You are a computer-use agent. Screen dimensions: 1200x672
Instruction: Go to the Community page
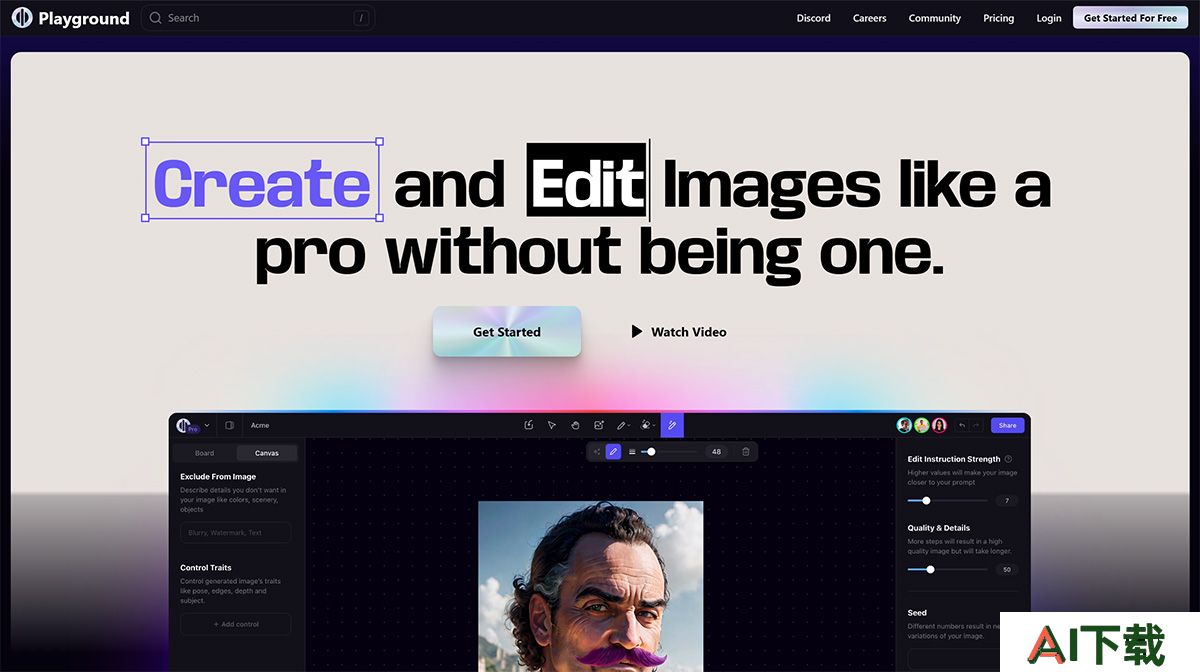pyautogui.click(x=935, y=18)
